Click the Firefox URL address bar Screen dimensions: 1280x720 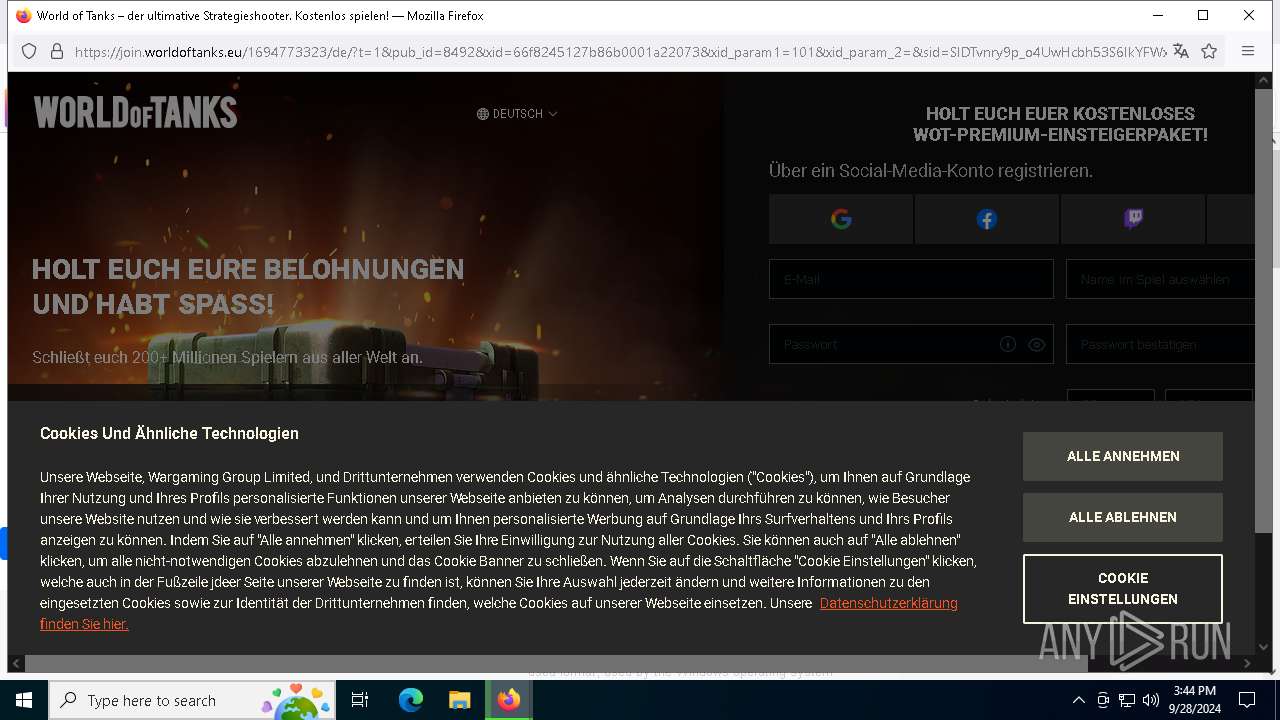(620, 51)
